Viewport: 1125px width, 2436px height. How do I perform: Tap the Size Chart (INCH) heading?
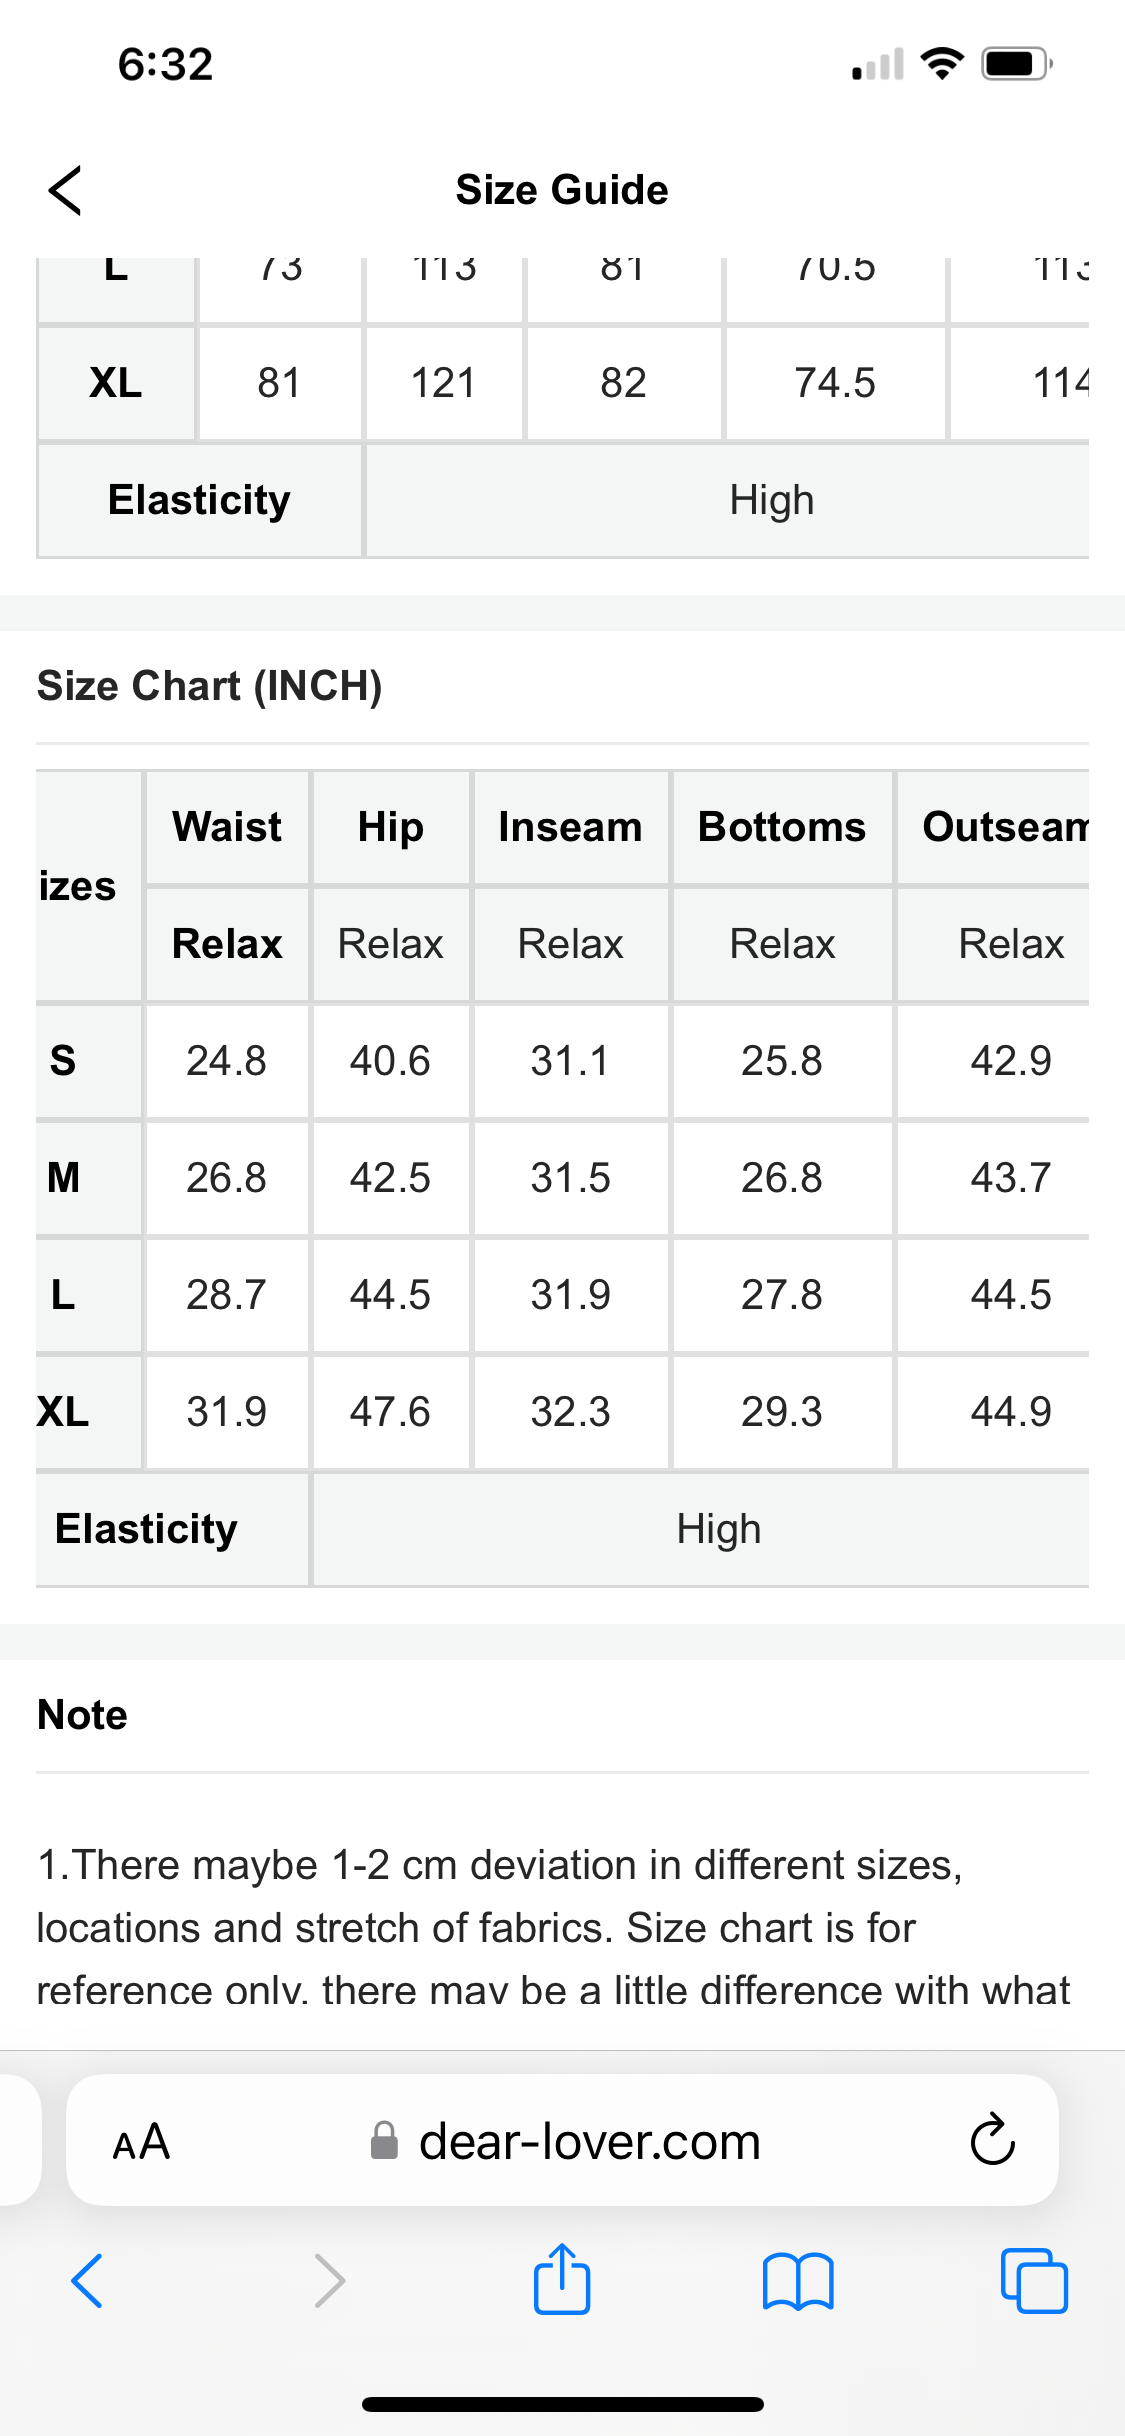(210, 686)
